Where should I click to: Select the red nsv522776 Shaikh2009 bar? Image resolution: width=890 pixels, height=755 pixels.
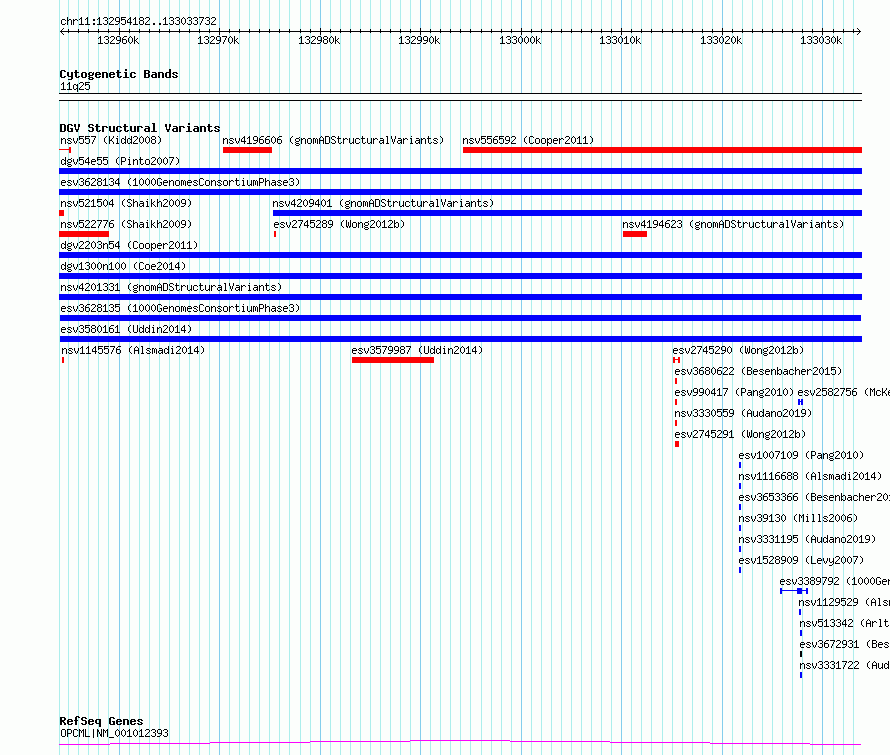pos(84,234)
